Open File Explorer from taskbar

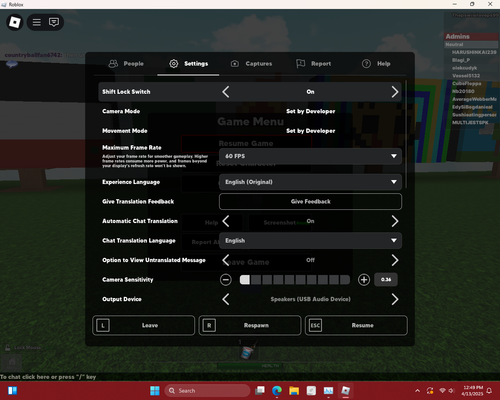[294, 391]
